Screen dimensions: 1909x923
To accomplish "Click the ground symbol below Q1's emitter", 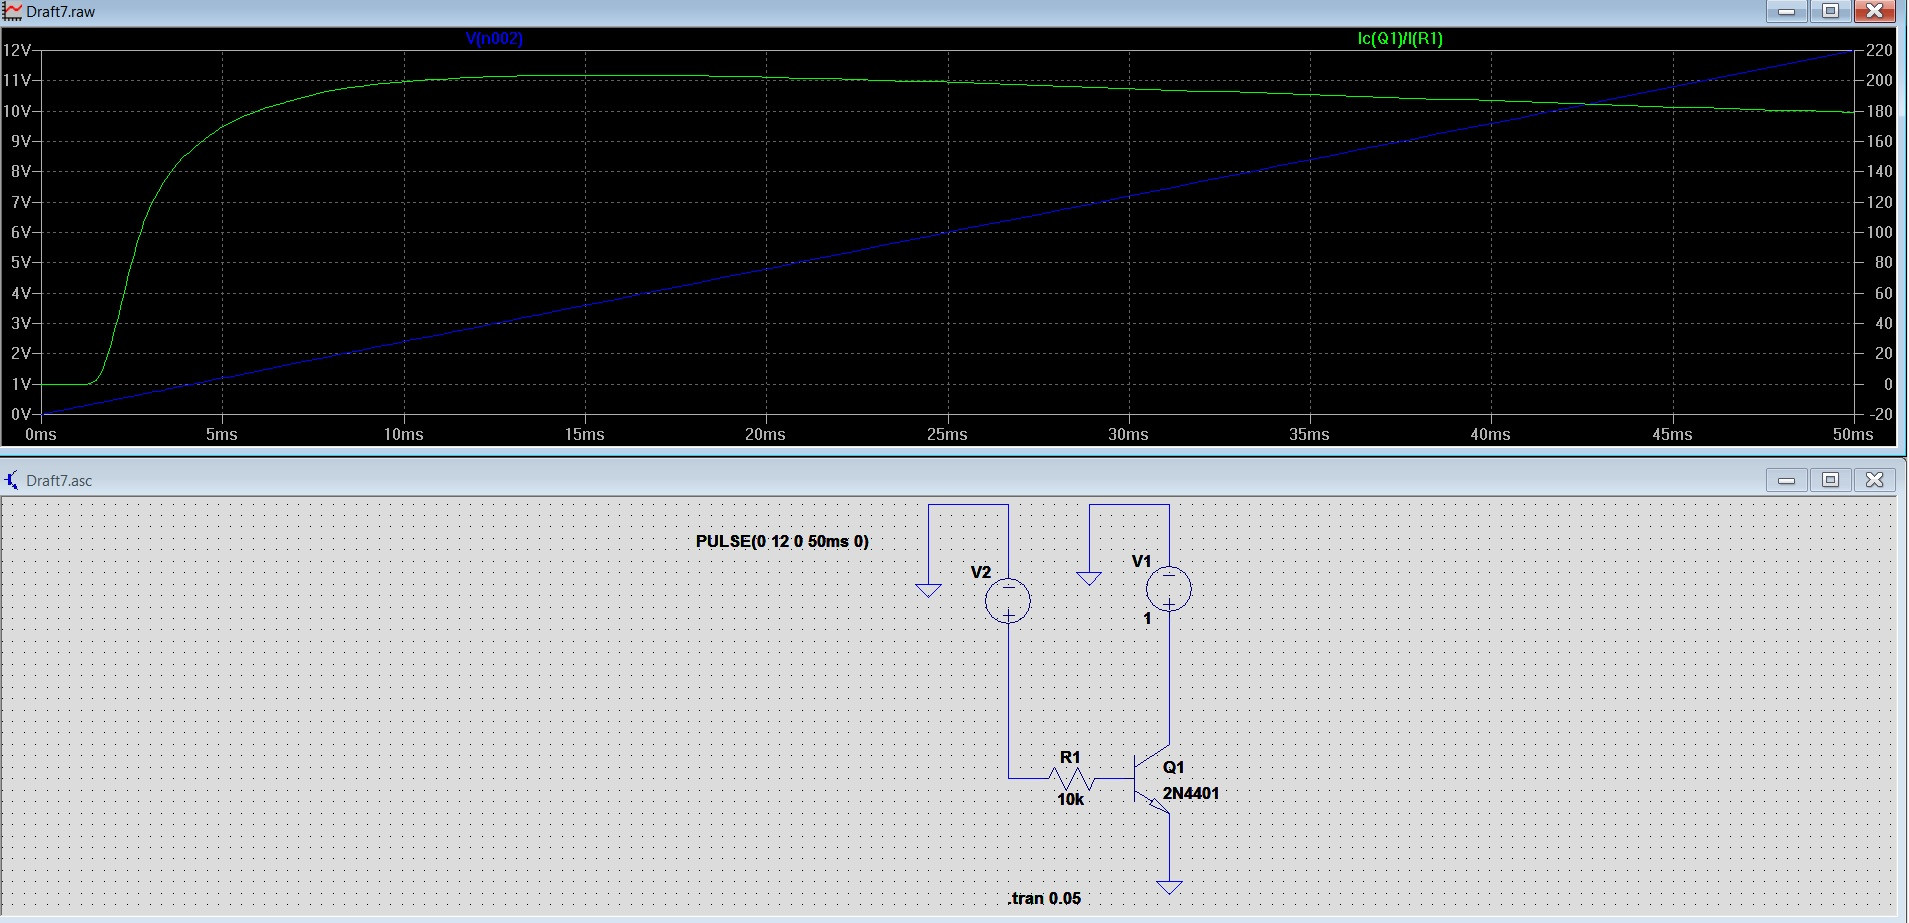I will pyautogui.click(x=1168, y=886).
